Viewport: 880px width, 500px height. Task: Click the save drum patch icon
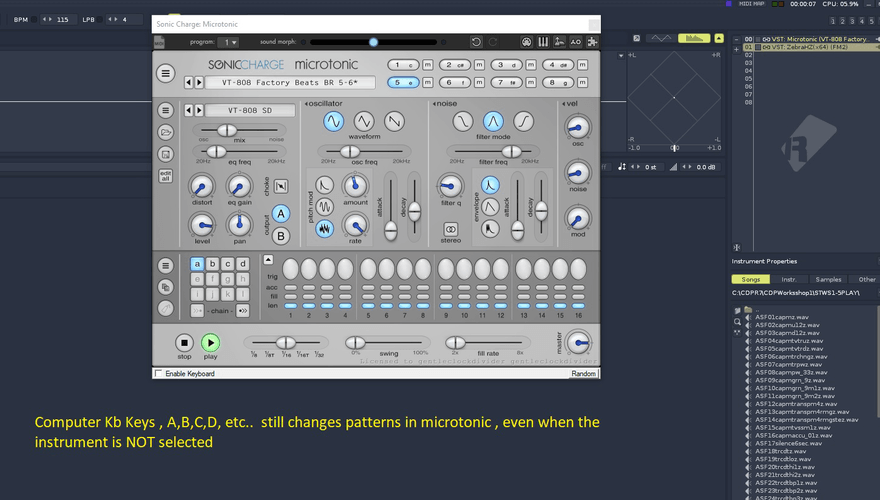click(x=166, y=154)
